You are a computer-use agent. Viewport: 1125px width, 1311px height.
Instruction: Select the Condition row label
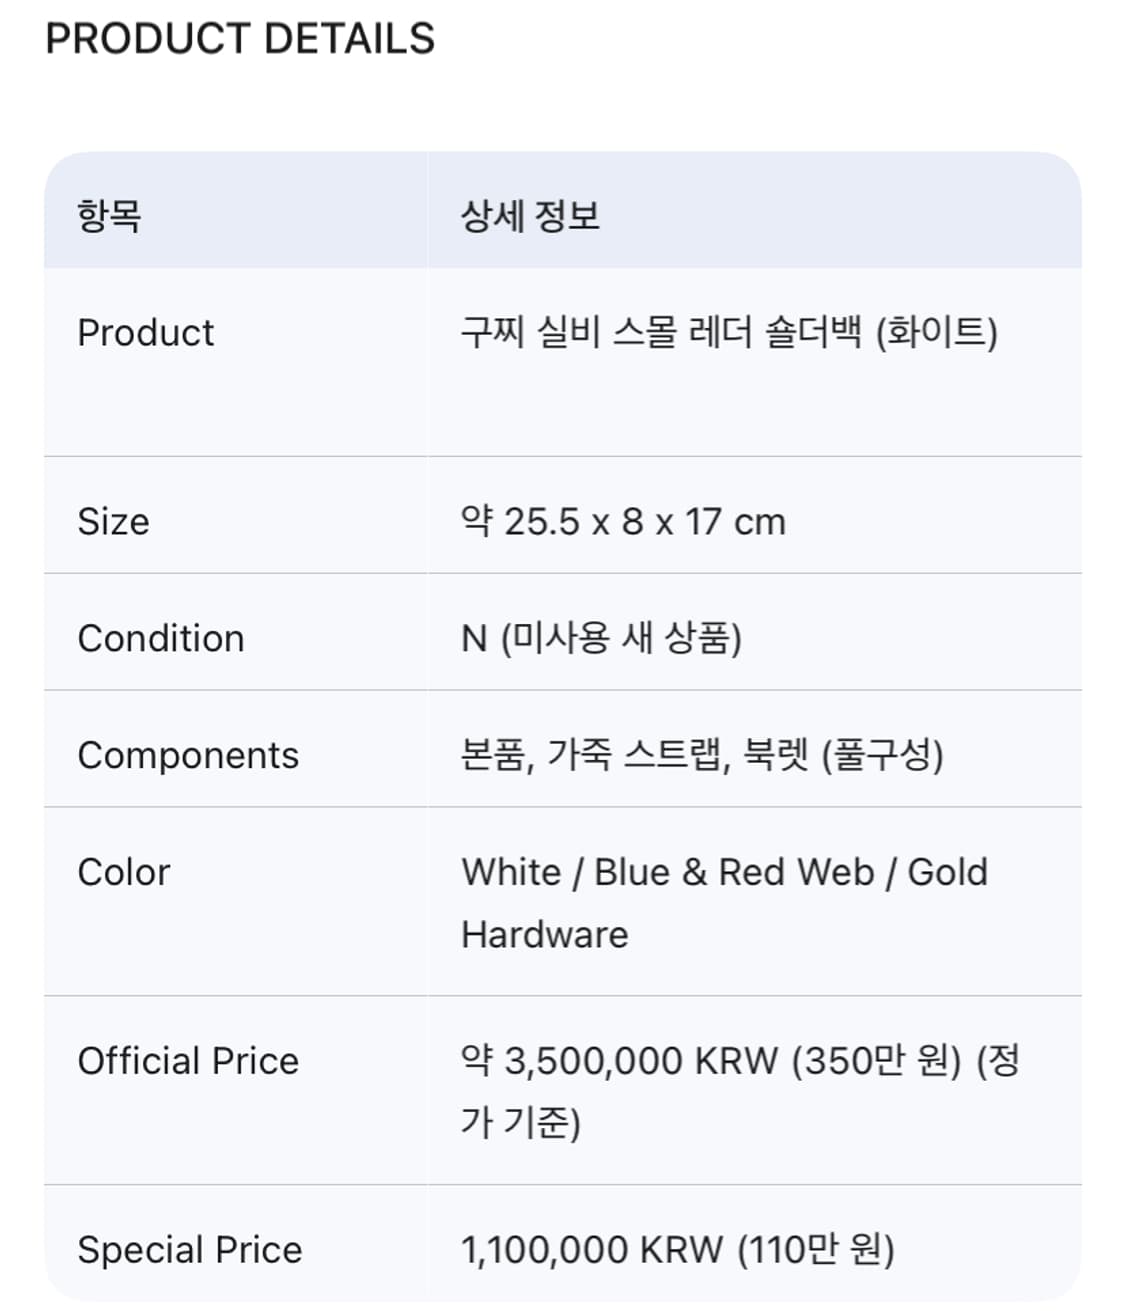(161, 639)
